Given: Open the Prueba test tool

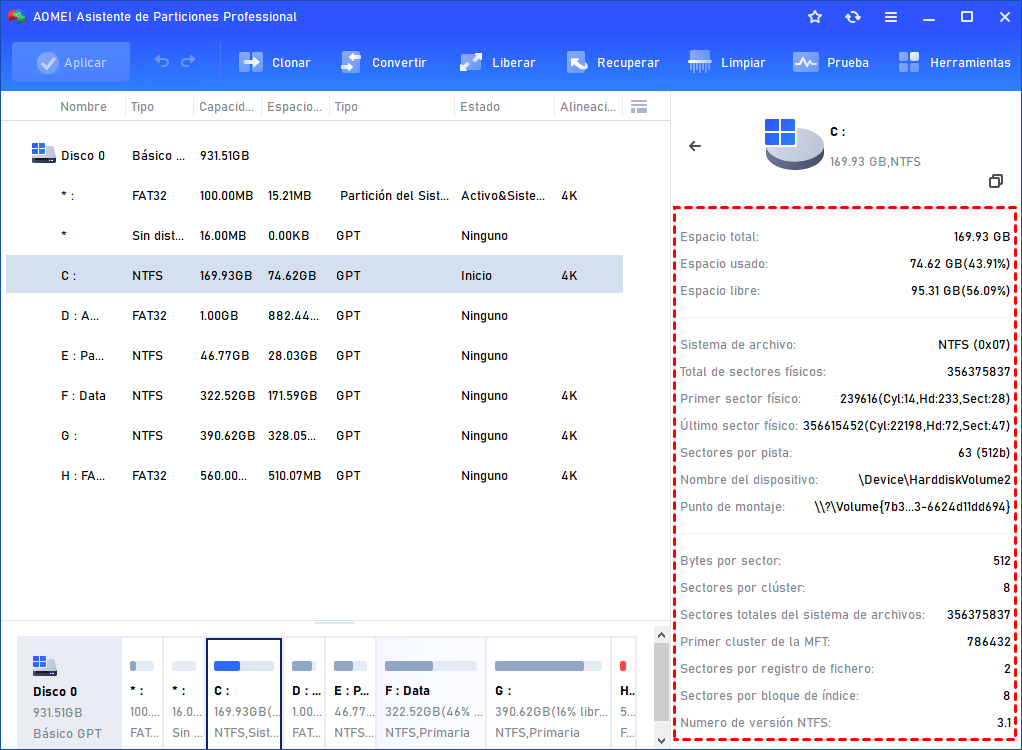Looking at the screenshot, I should 831,62.
